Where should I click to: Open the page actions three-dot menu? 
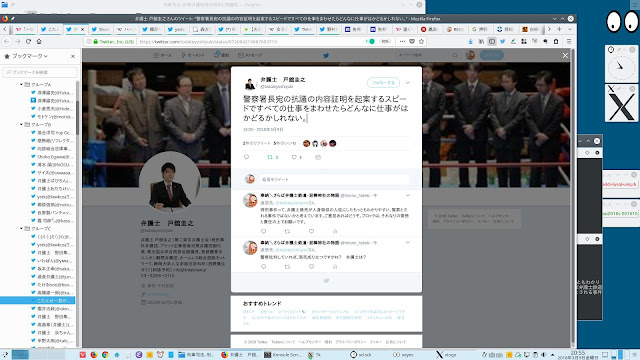coord(402,41)
